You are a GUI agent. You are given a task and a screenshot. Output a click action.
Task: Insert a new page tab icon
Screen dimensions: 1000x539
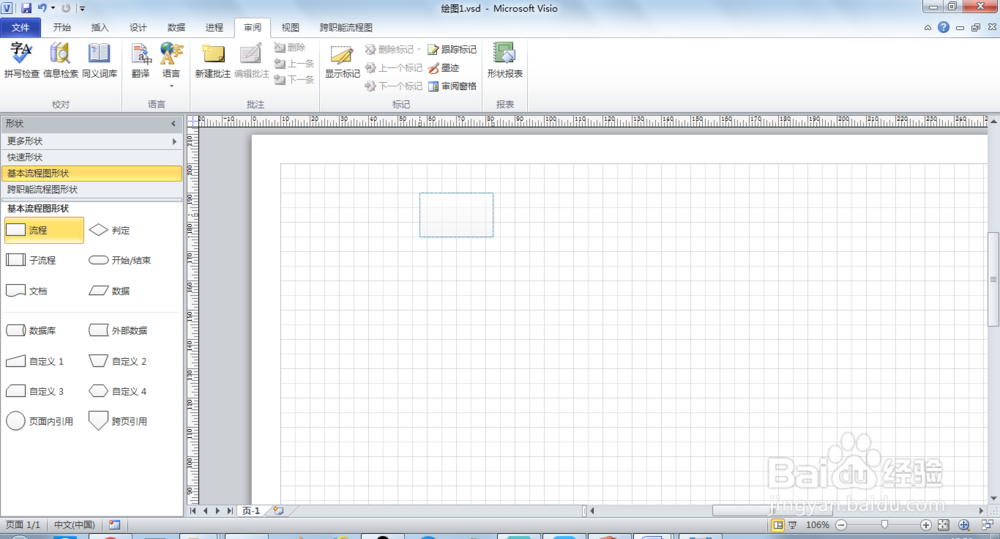[279, 511]
